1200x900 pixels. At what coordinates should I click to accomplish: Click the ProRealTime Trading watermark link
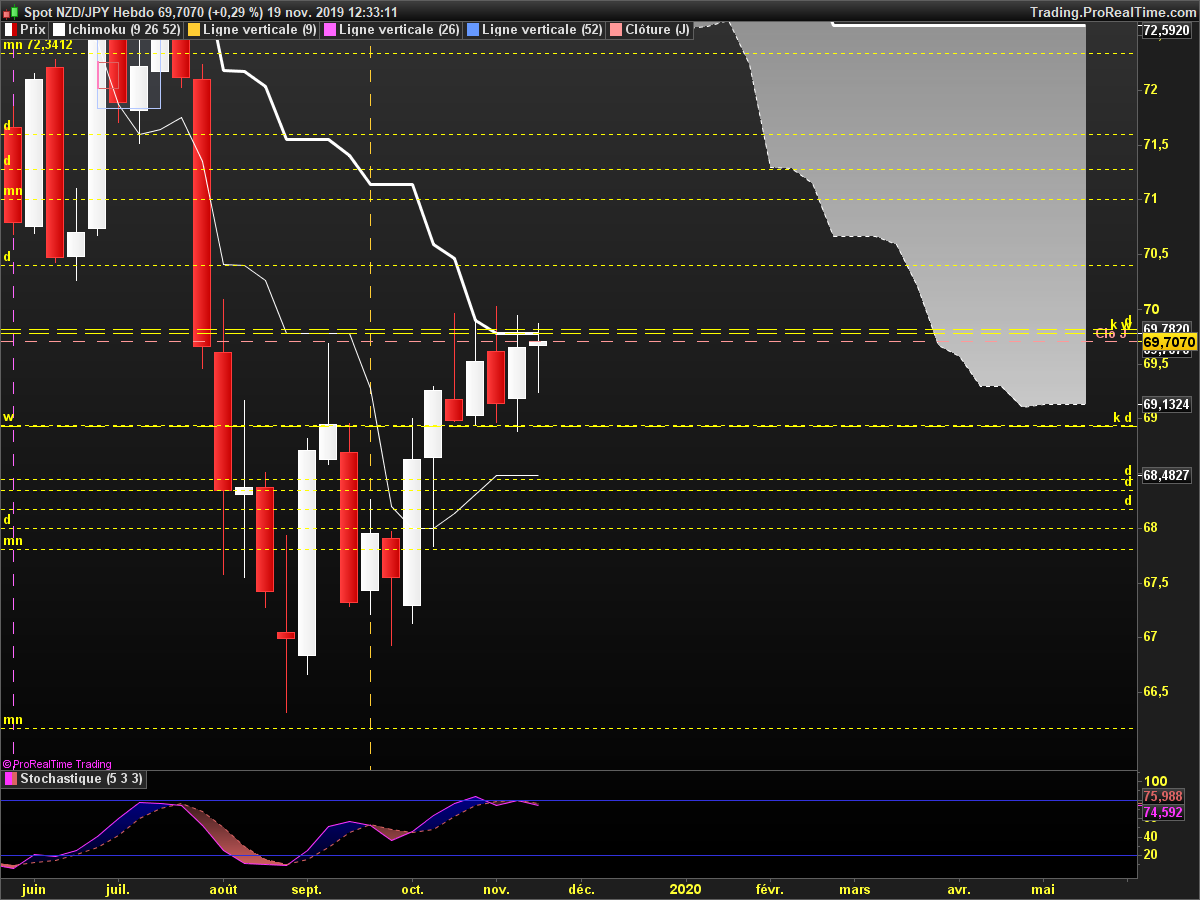[57, 764]
